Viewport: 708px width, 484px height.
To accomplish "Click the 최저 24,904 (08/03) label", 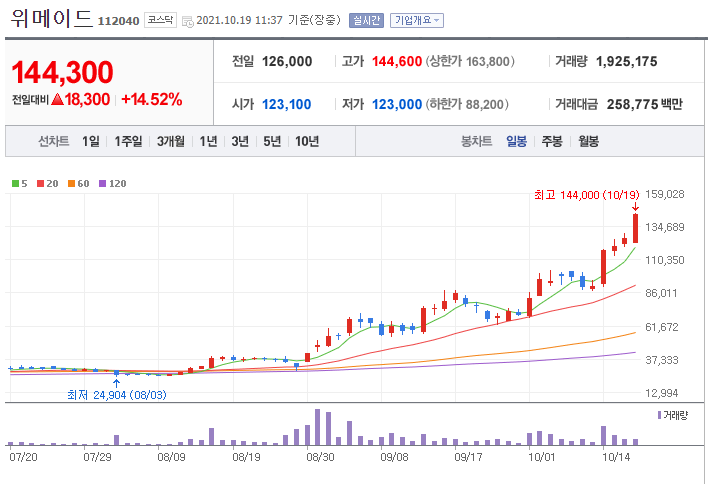I will coord(117,395).
